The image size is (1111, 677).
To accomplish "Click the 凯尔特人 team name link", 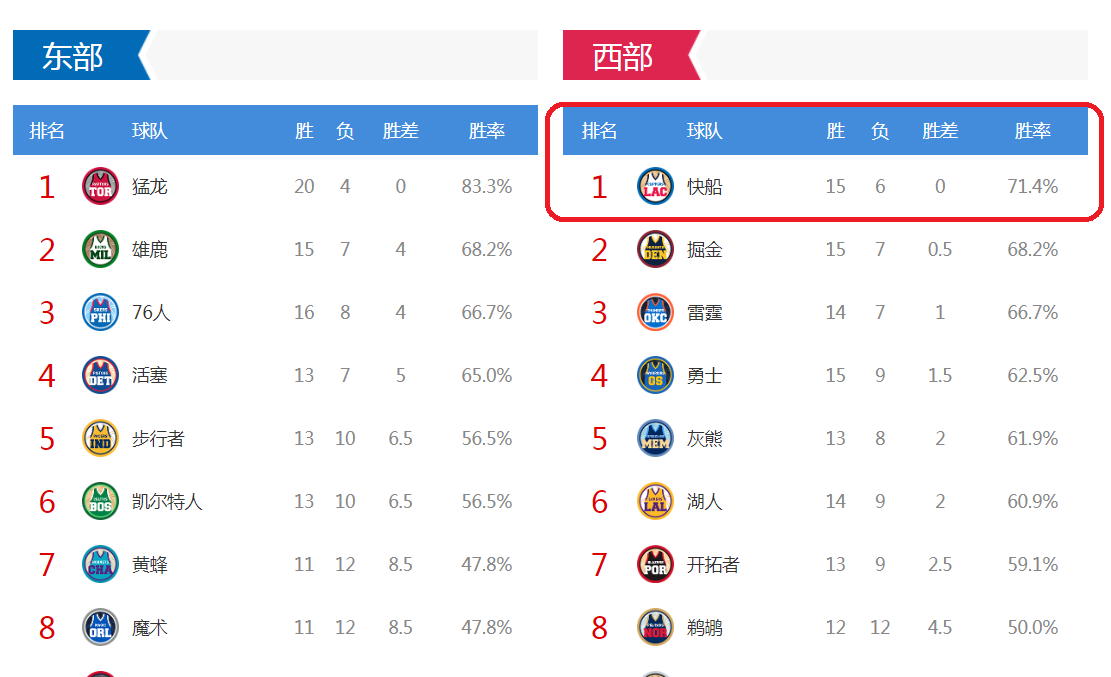I will point(167,501).
